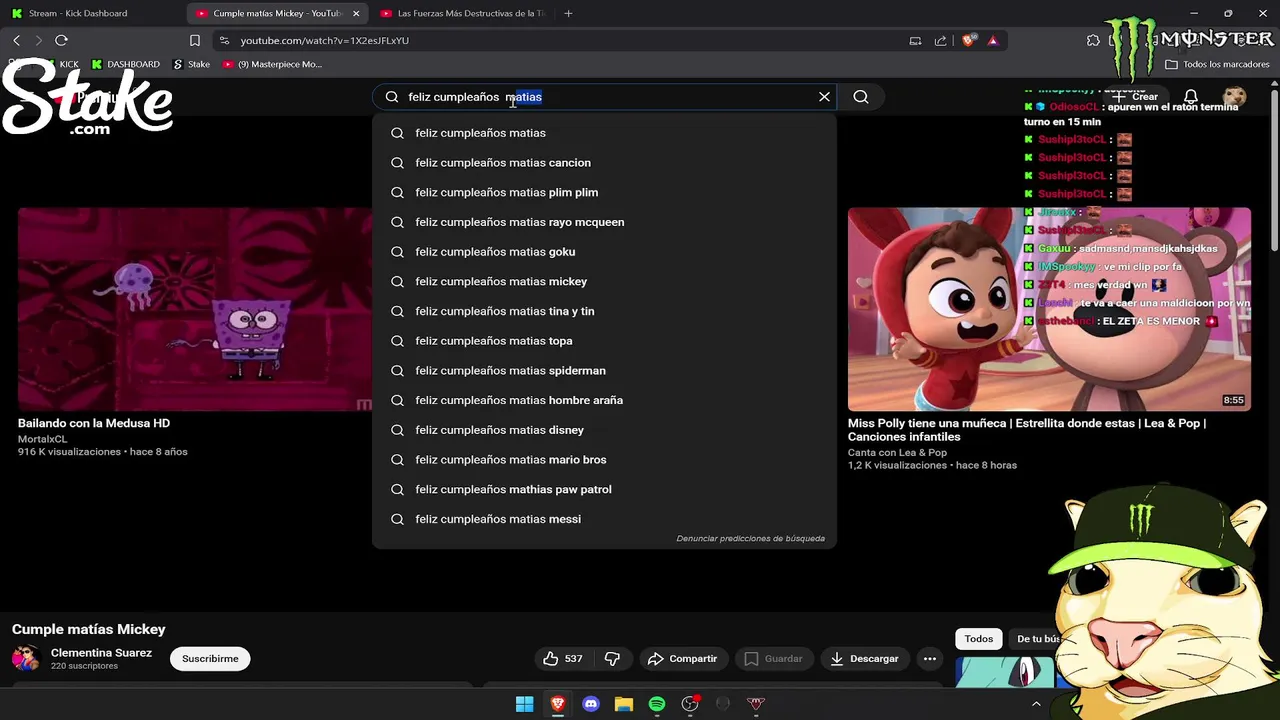This screenshot has width=1280, height=720.
Task: Select suggestion "feliz cumpleaños matias goku"
Action: click(604, 252)
